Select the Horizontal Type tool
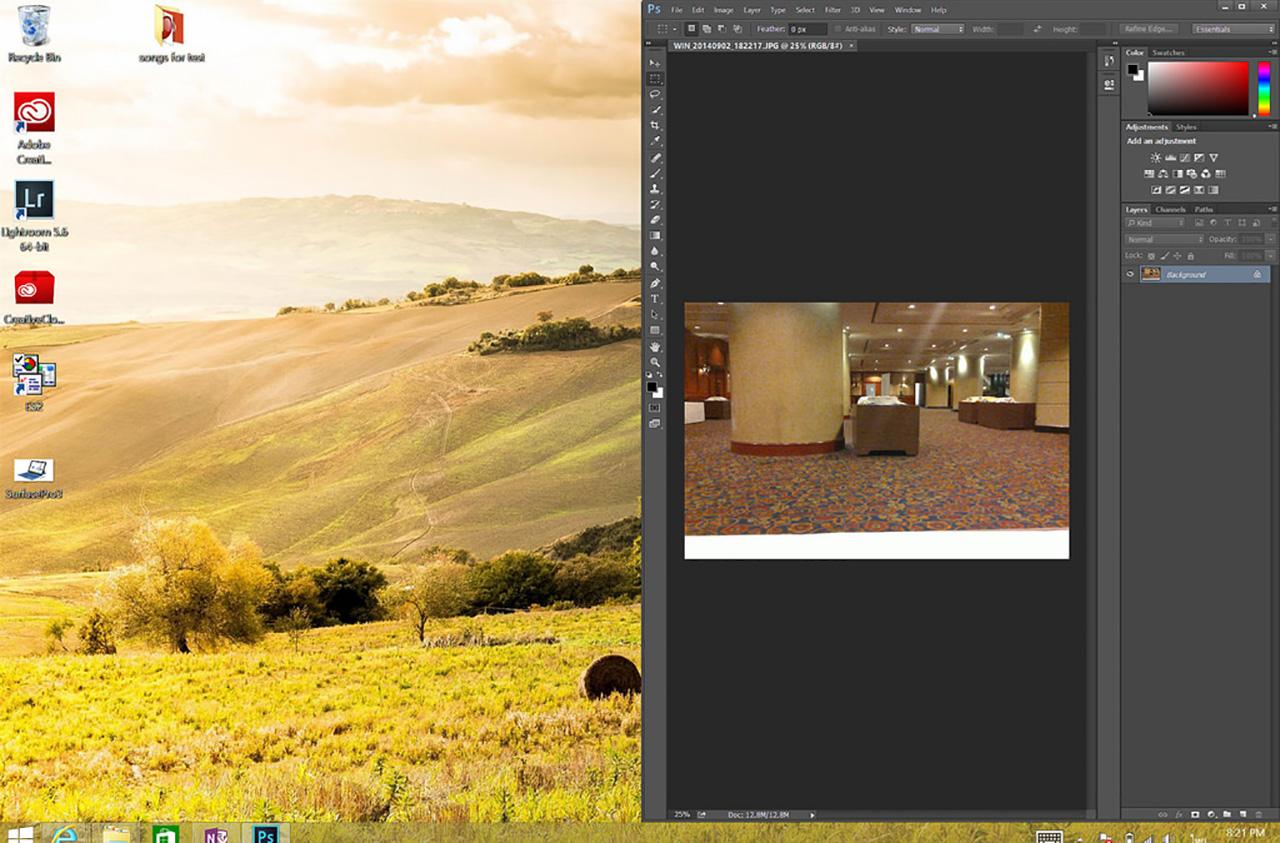Screen dimensions: 1280x843 (655, 298)
